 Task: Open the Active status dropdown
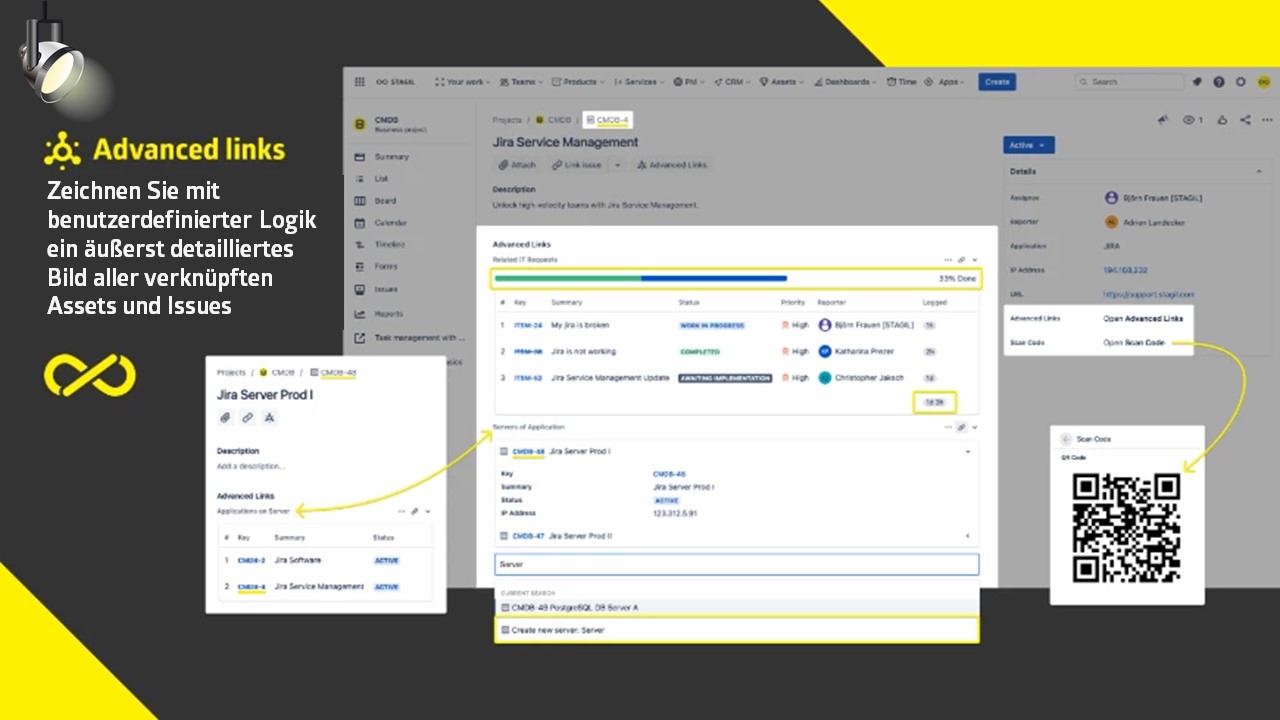(1028, 145)
